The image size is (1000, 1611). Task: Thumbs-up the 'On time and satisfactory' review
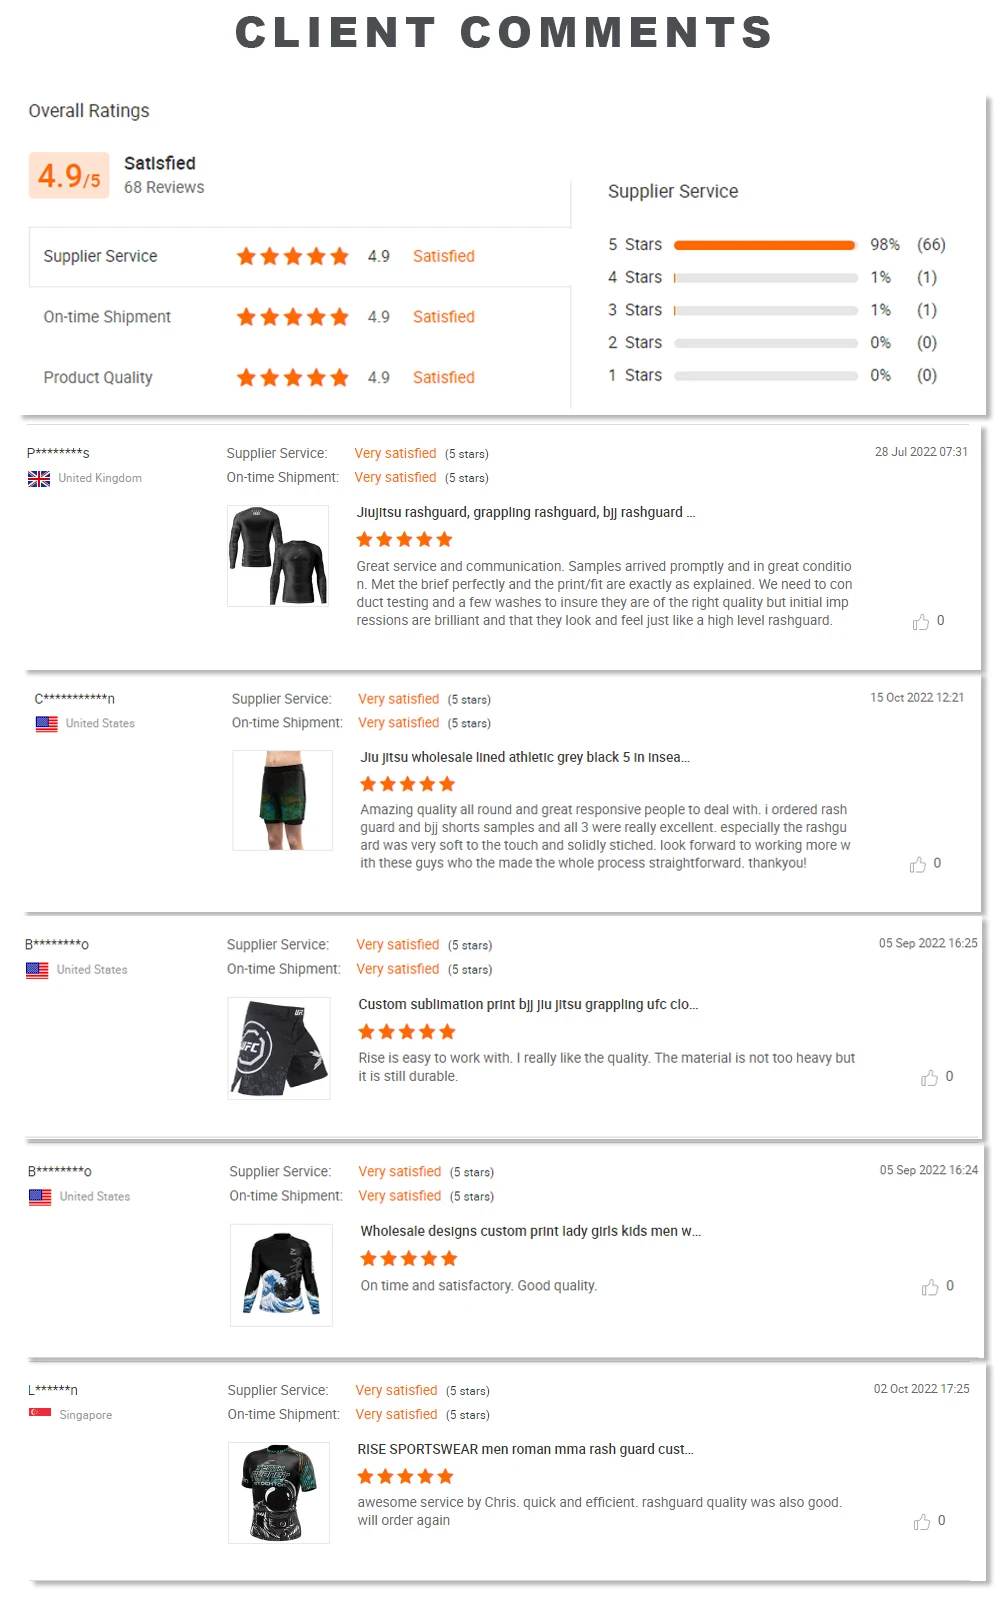point(930,1287)
